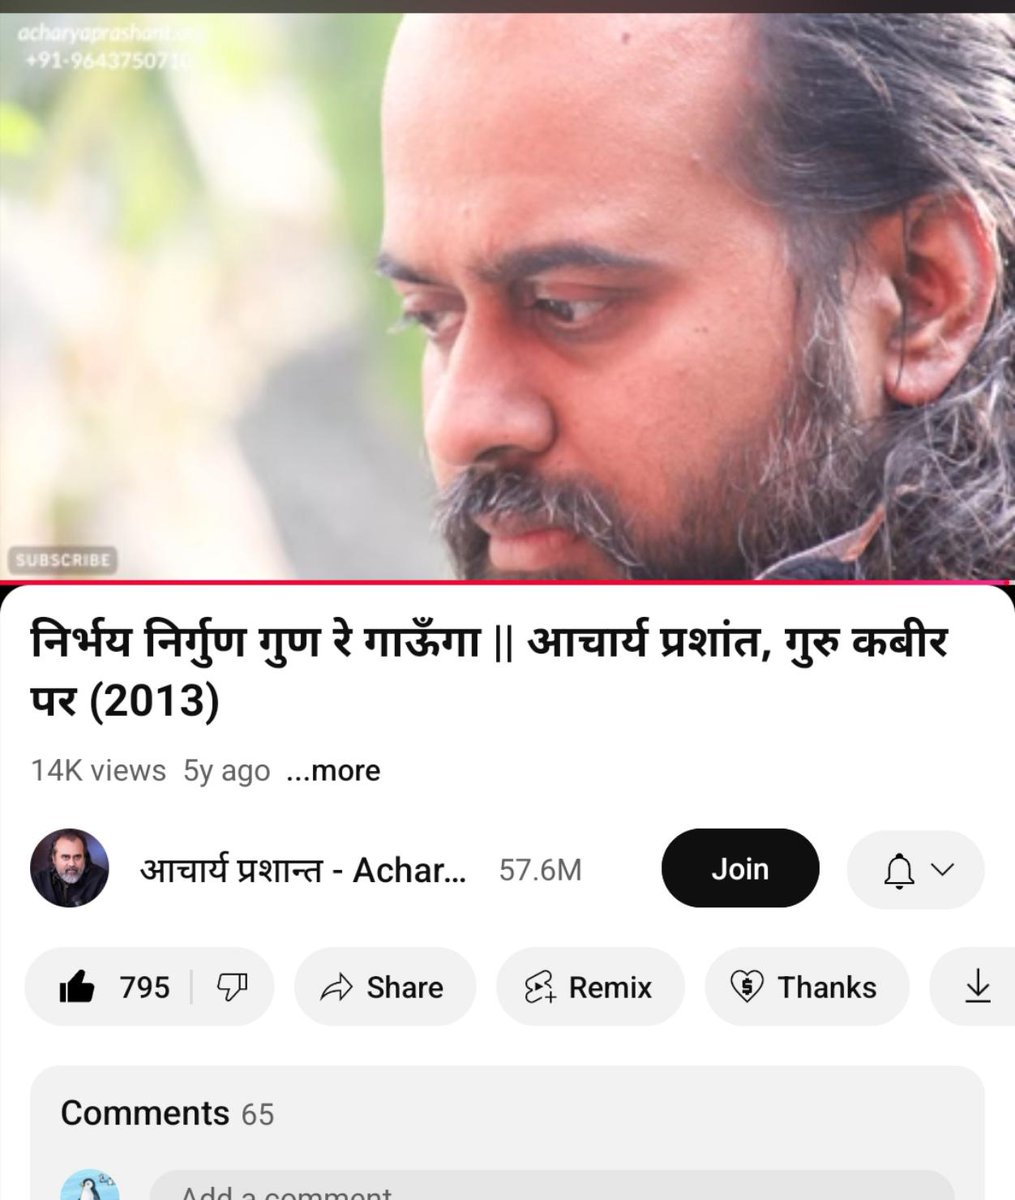This screenshot has width=1015, height=1200.
Task: Tap the Thanks heart-dollar icon
Action: (x=746, y=988)
